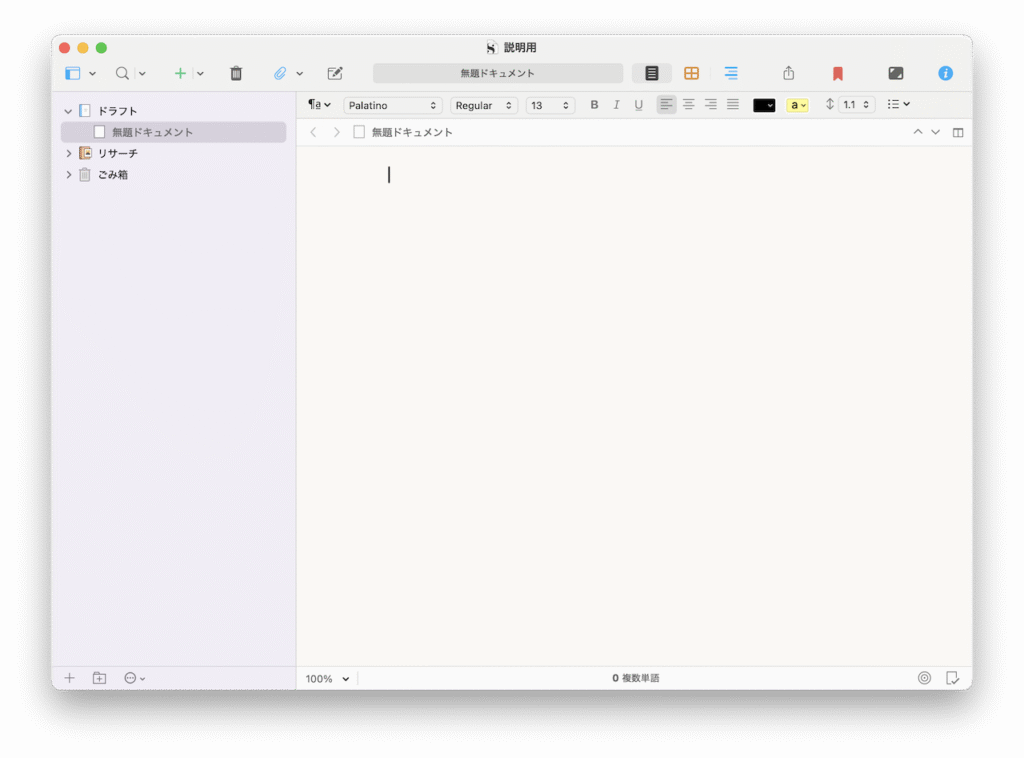Screen dimensions: 1024x758
Task: Switch to outliner view mode
Action: 731,73
